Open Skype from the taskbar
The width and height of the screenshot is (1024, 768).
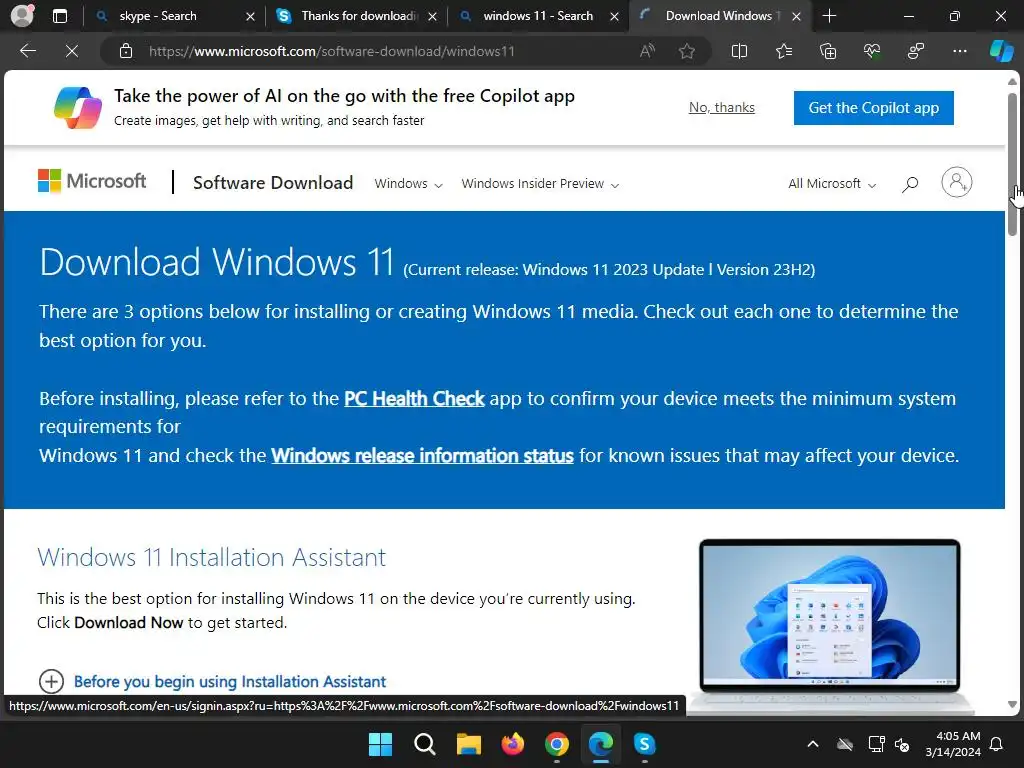pyautogui.click(x=645, y=744)
